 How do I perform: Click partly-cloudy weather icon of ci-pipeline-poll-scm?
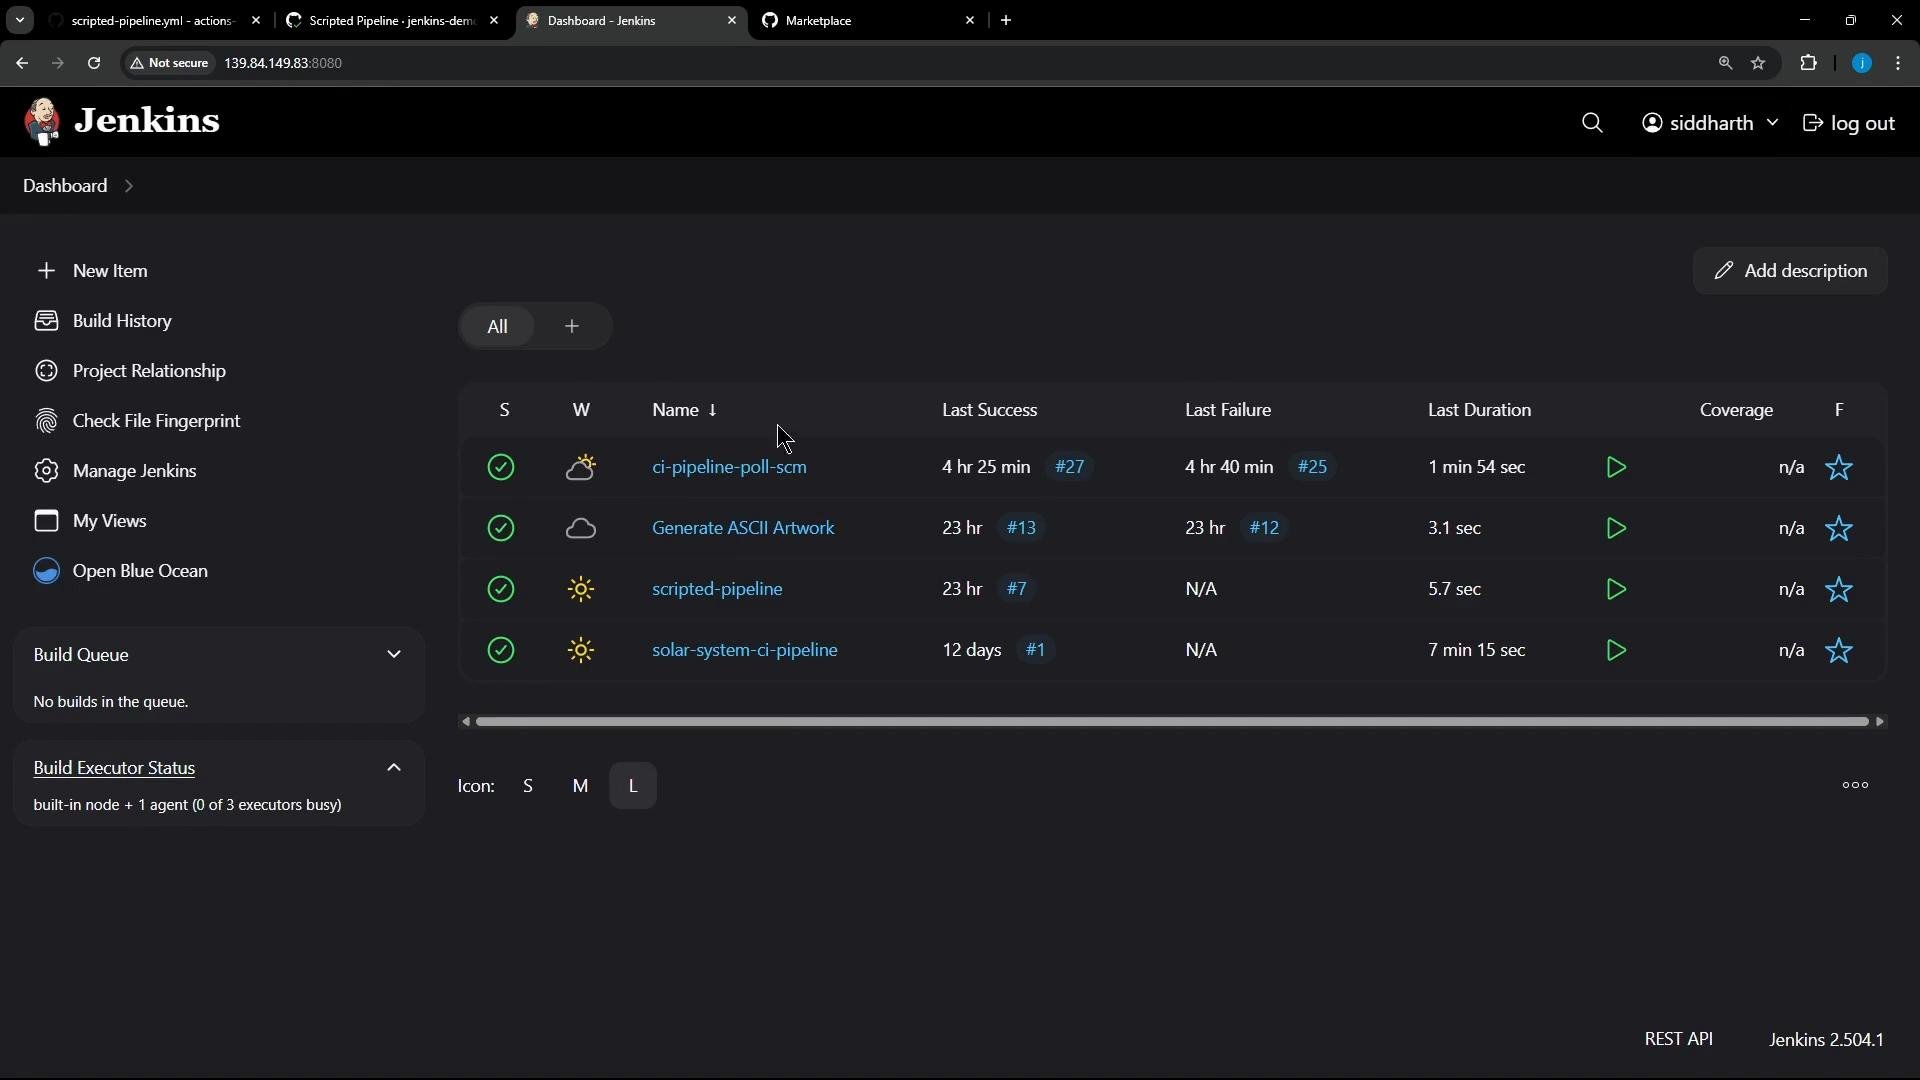coord(581,467)
